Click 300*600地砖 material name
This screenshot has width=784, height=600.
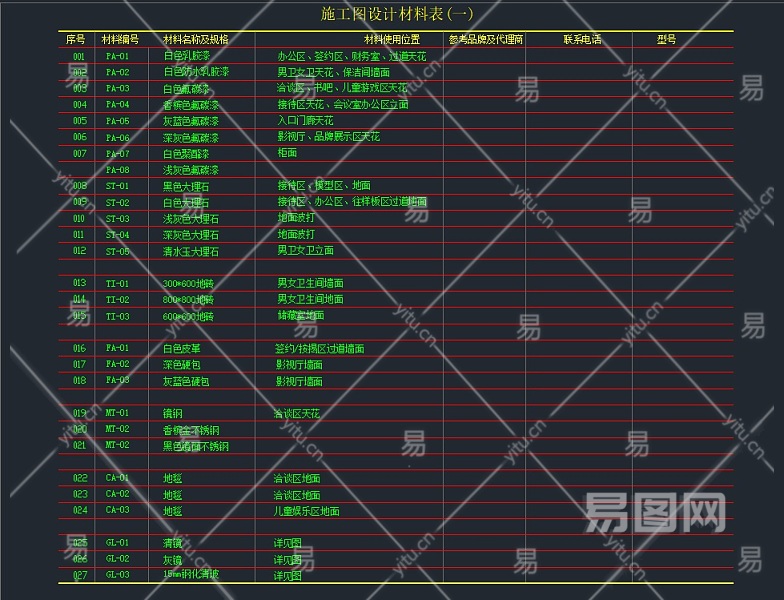click(188, 284)
